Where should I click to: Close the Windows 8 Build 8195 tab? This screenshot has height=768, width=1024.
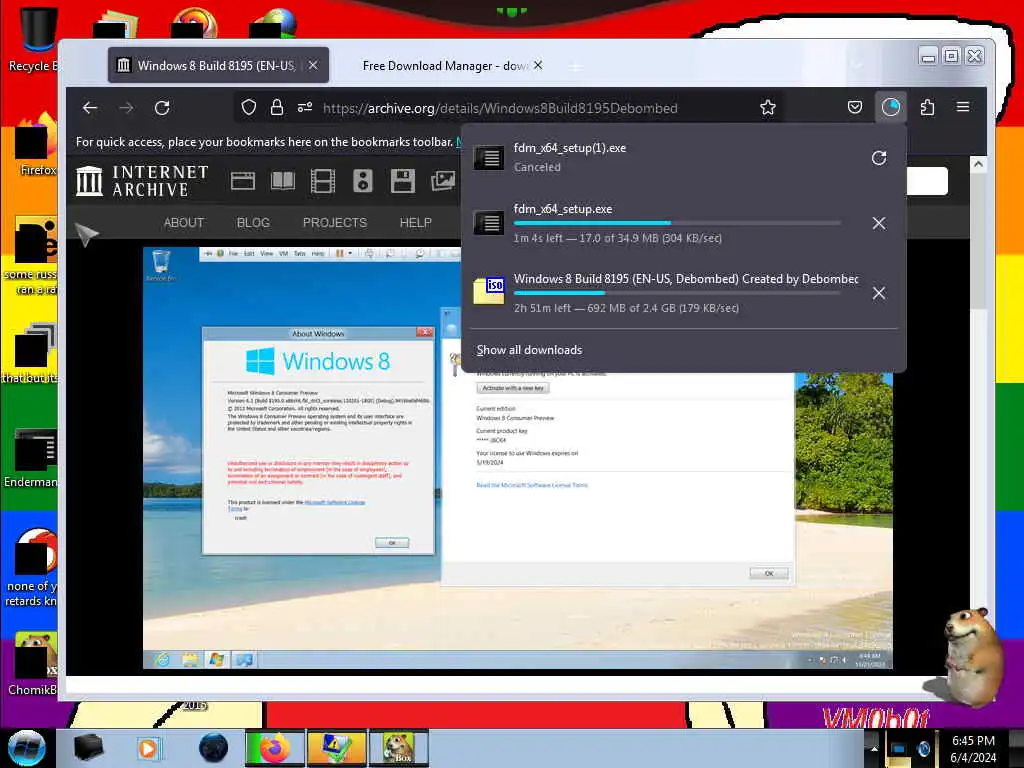coord(313,65)
